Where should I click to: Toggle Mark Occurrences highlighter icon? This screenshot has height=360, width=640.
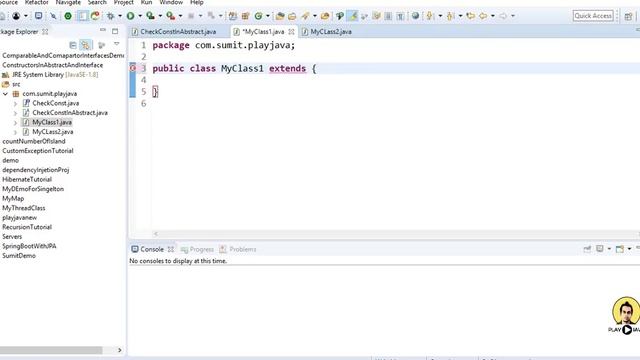353,16
